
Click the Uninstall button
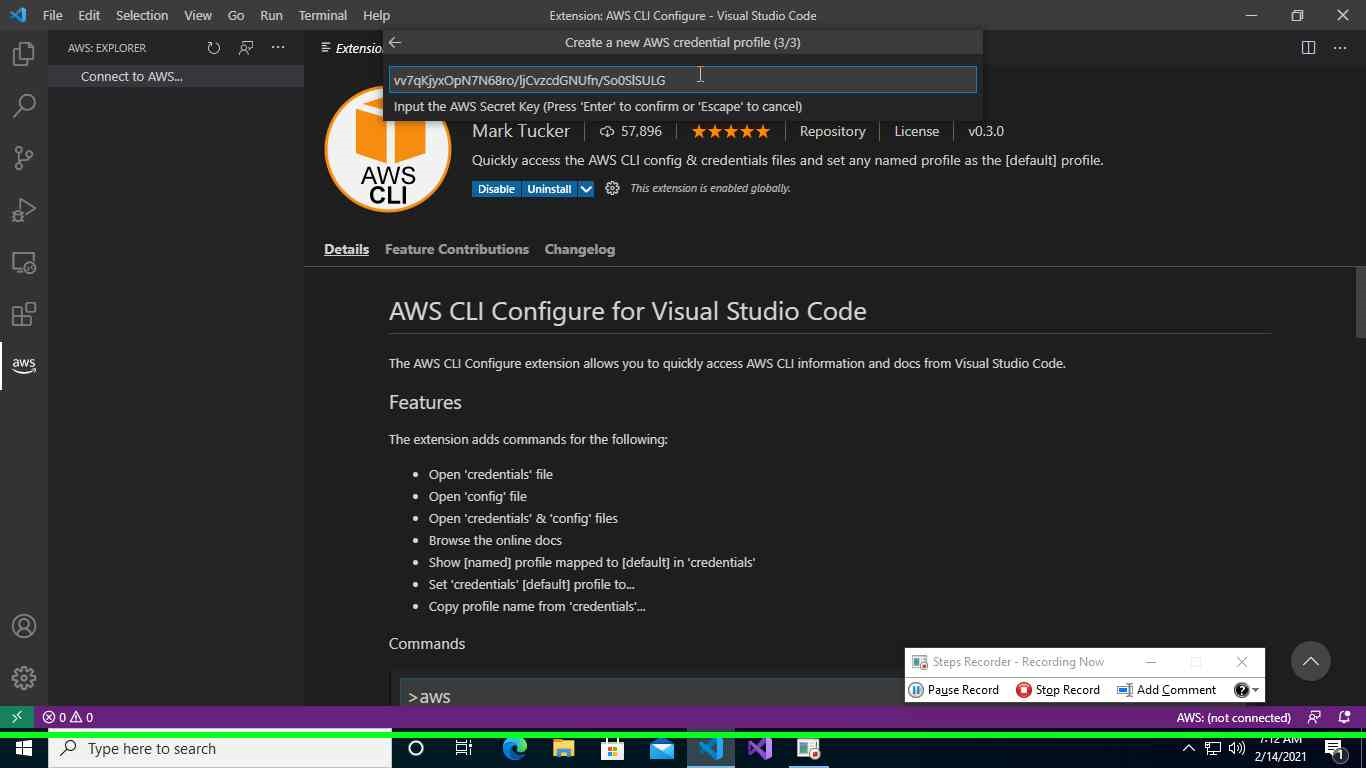[549, 189]
